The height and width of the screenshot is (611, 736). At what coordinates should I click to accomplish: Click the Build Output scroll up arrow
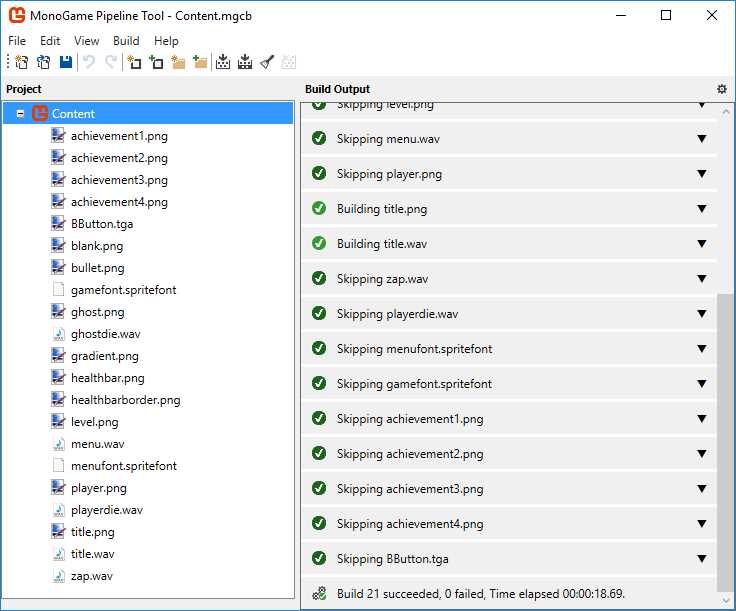click(726, 112)
